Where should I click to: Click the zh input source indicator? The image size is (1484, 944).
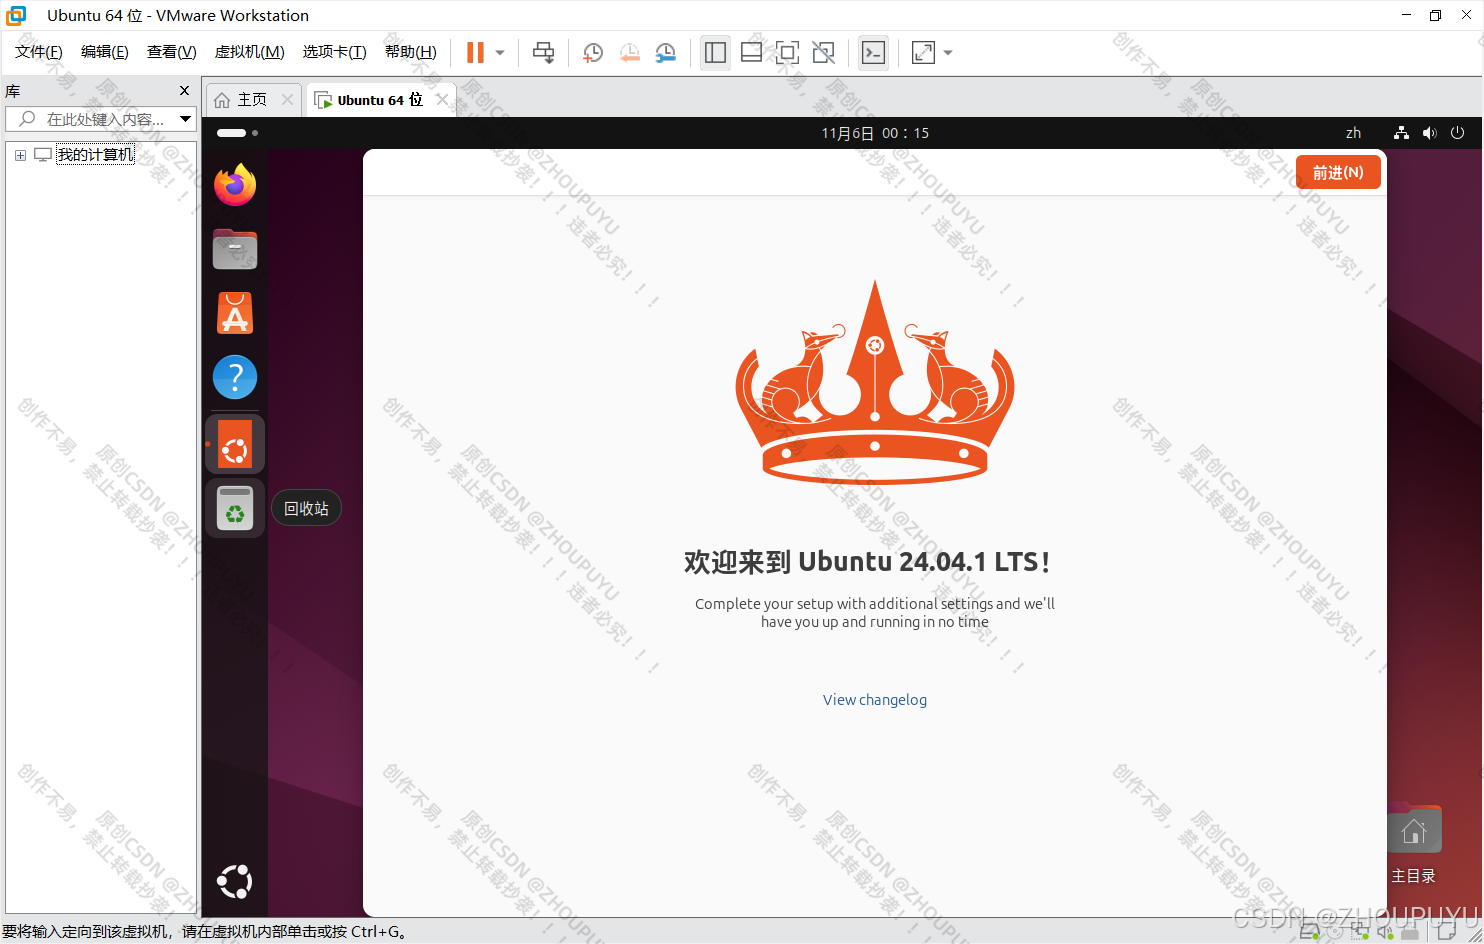1353,133
